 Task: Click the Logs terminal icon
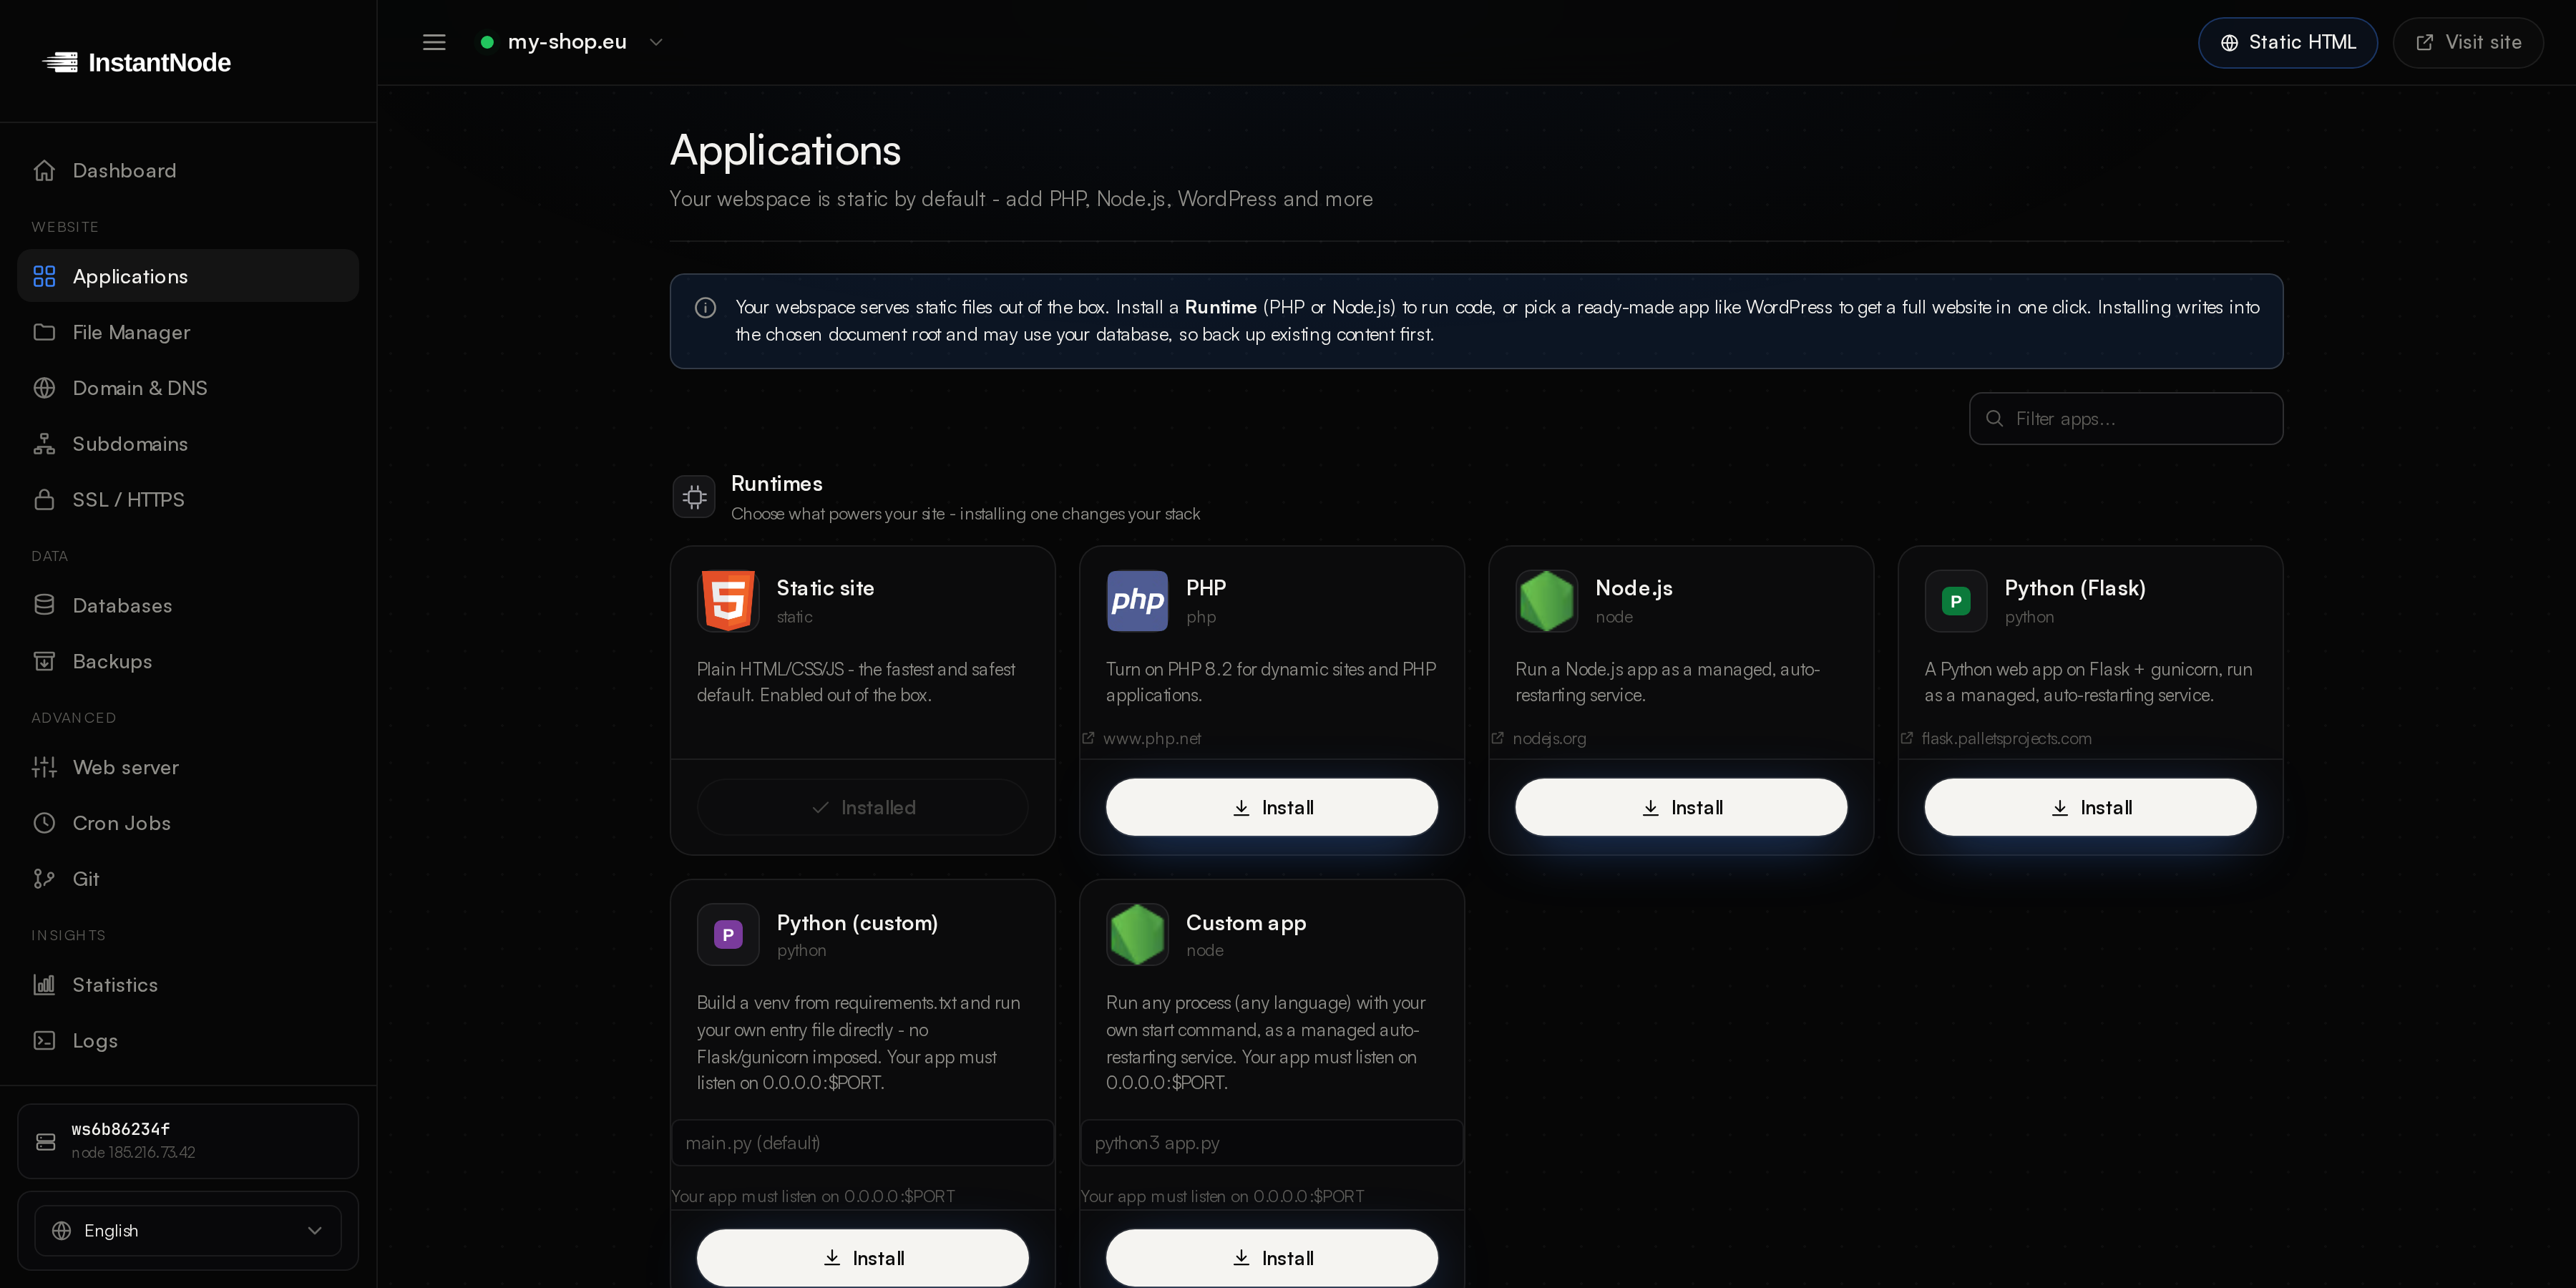tap(44, 1040)
